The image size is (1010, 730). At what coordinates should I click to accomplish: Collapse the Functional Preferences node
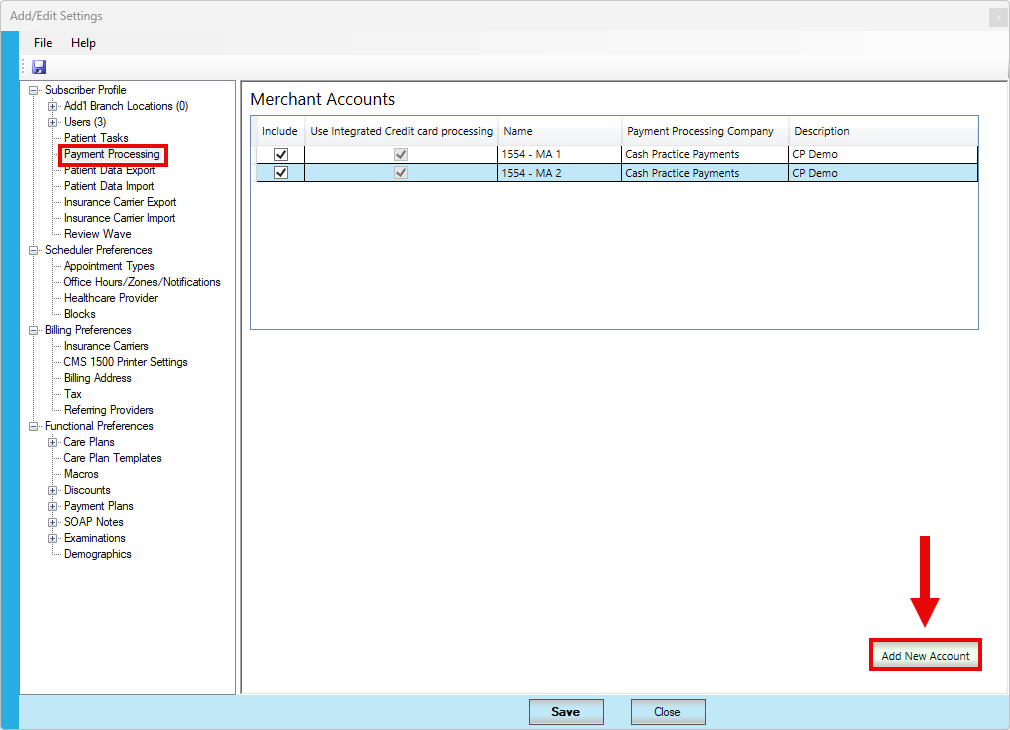coord(33,426)
